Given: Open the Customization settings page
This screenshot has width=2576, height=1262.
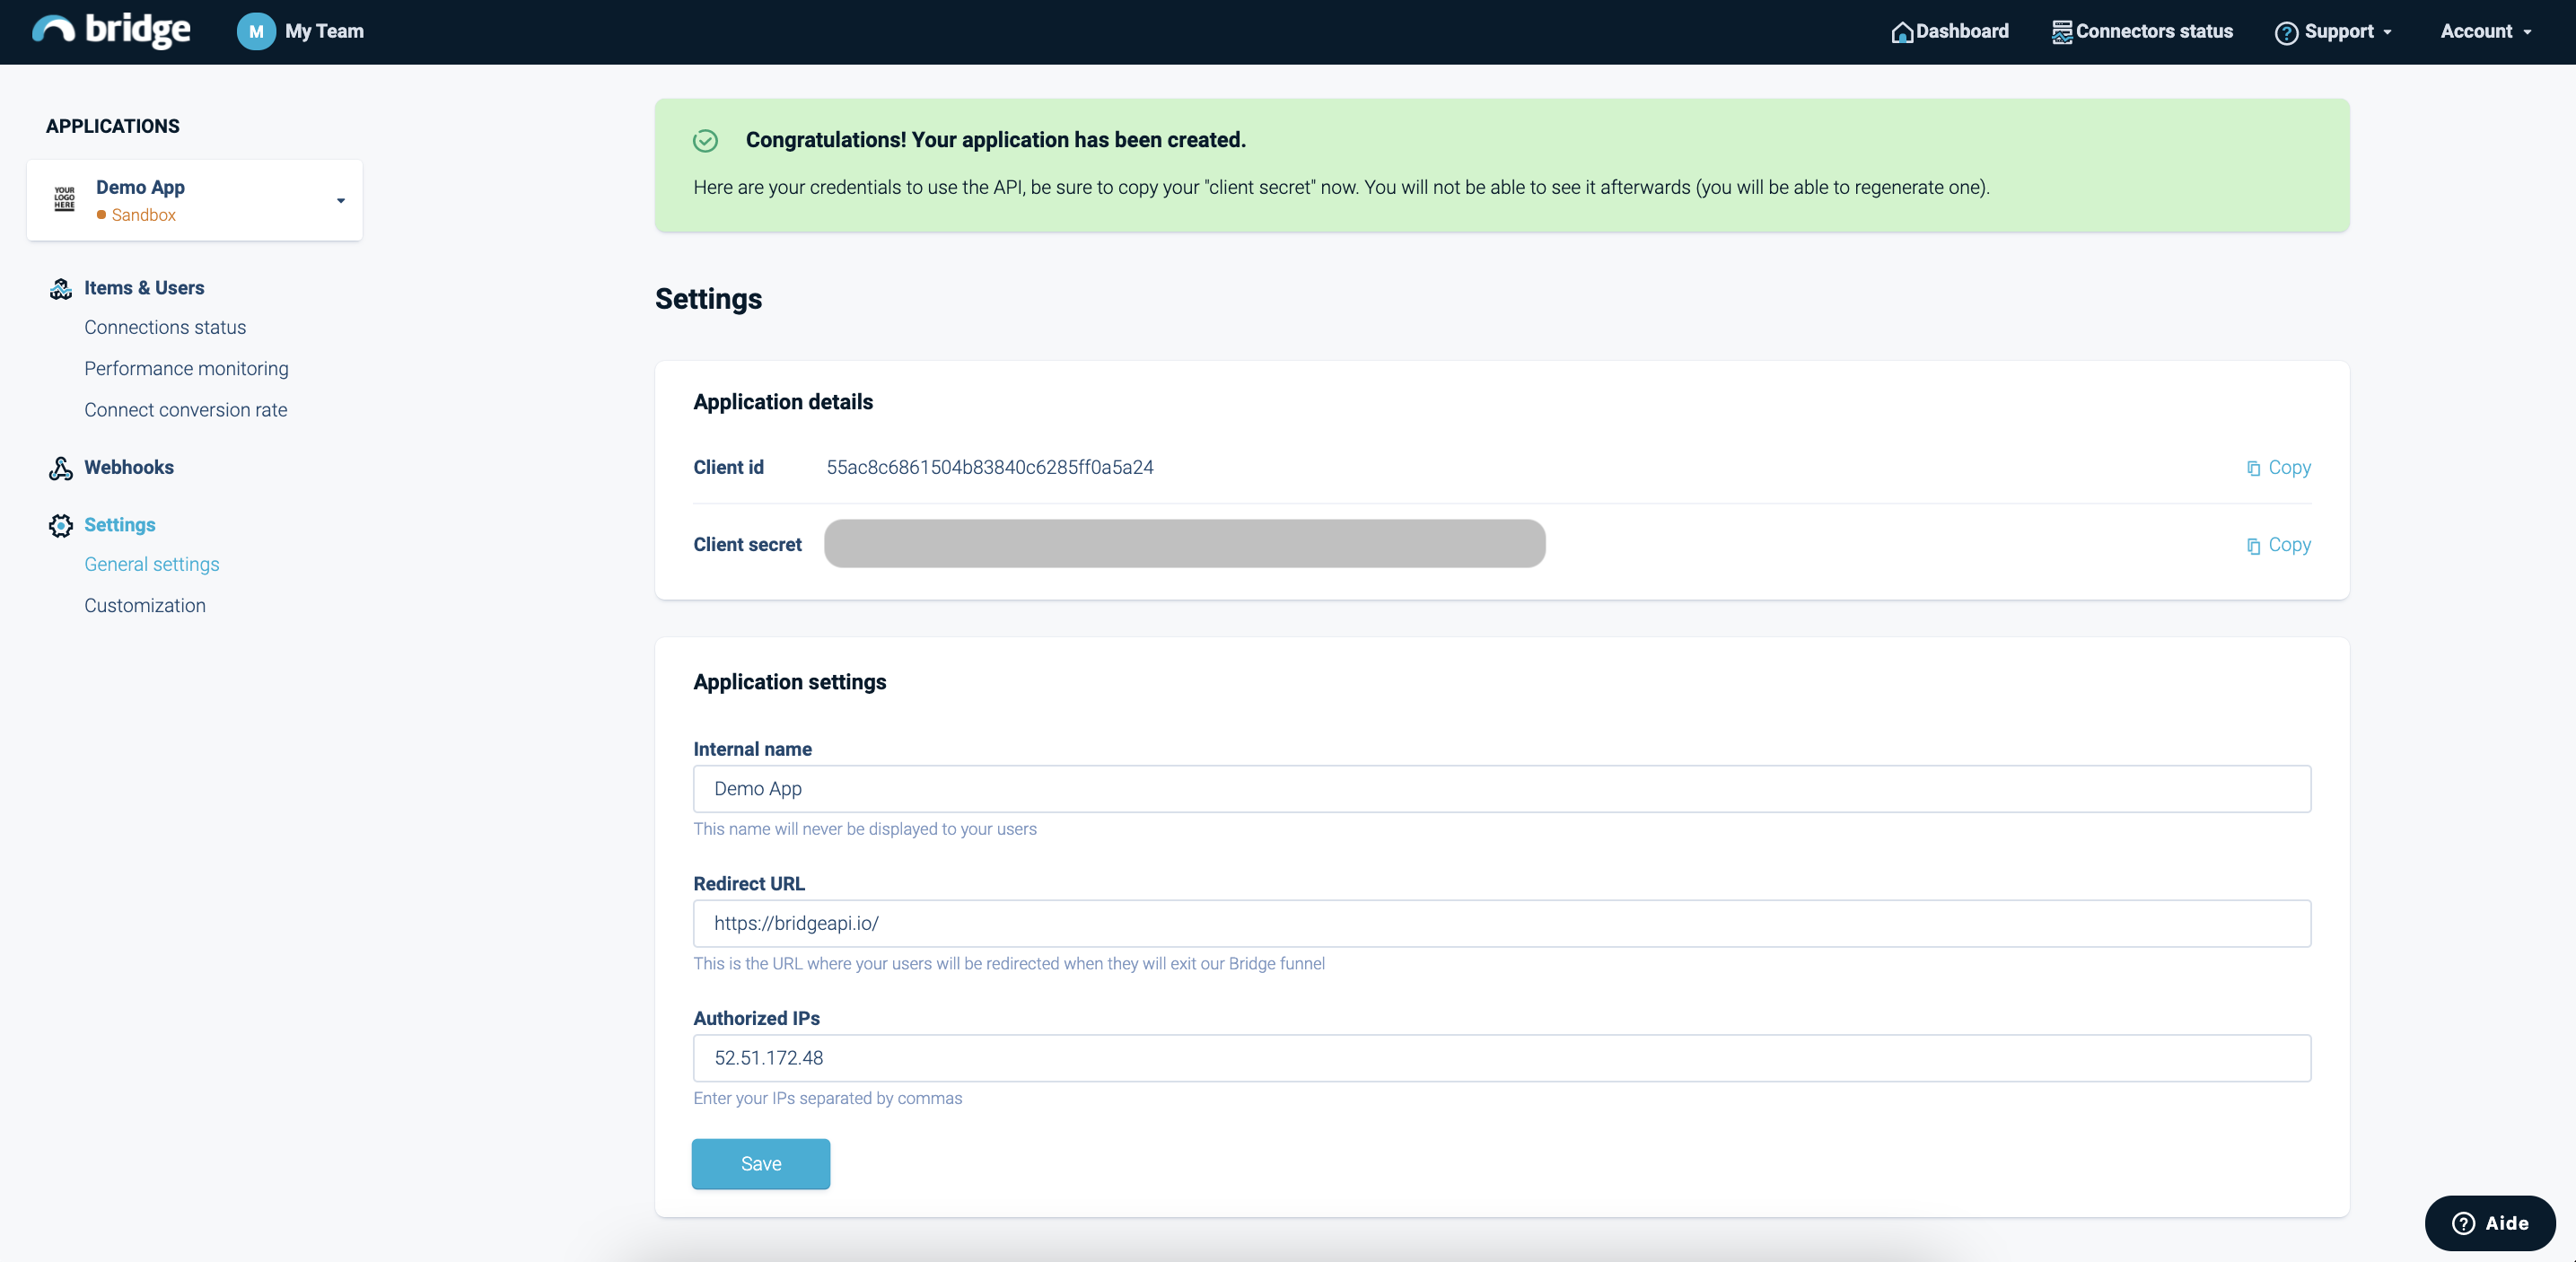Looking at the screenshot, I should tap(145, 606).
